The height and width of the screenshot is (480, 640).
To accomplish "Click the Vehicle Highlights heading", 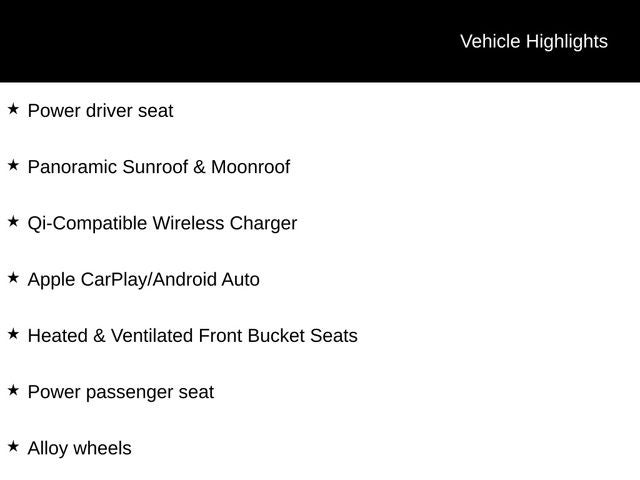I will click(x=534, y=42).
